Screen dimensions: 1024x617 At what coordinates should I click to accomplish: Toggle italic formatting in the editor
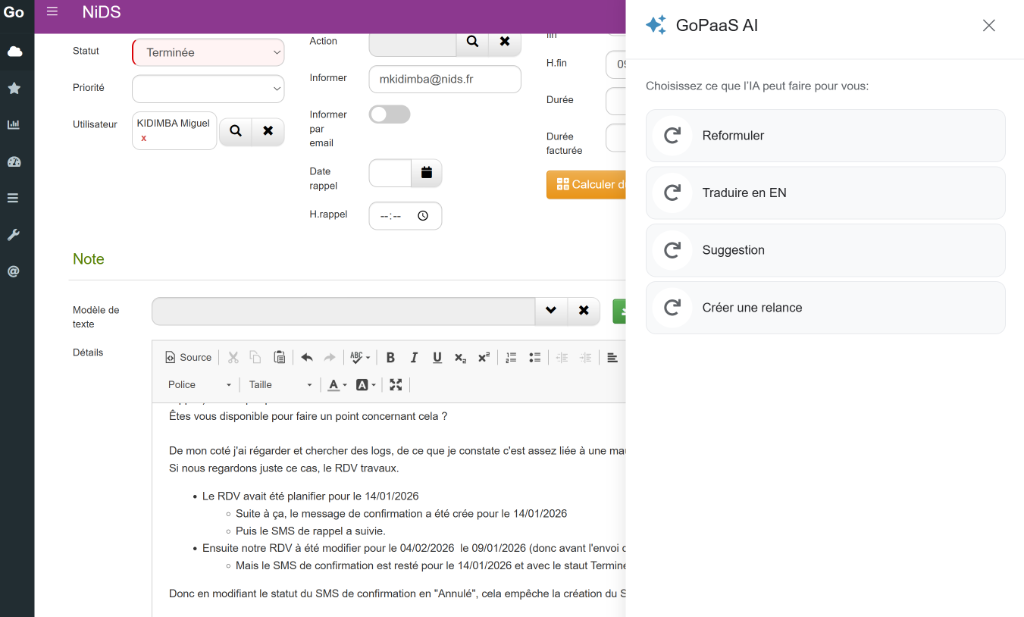point(414,358)
